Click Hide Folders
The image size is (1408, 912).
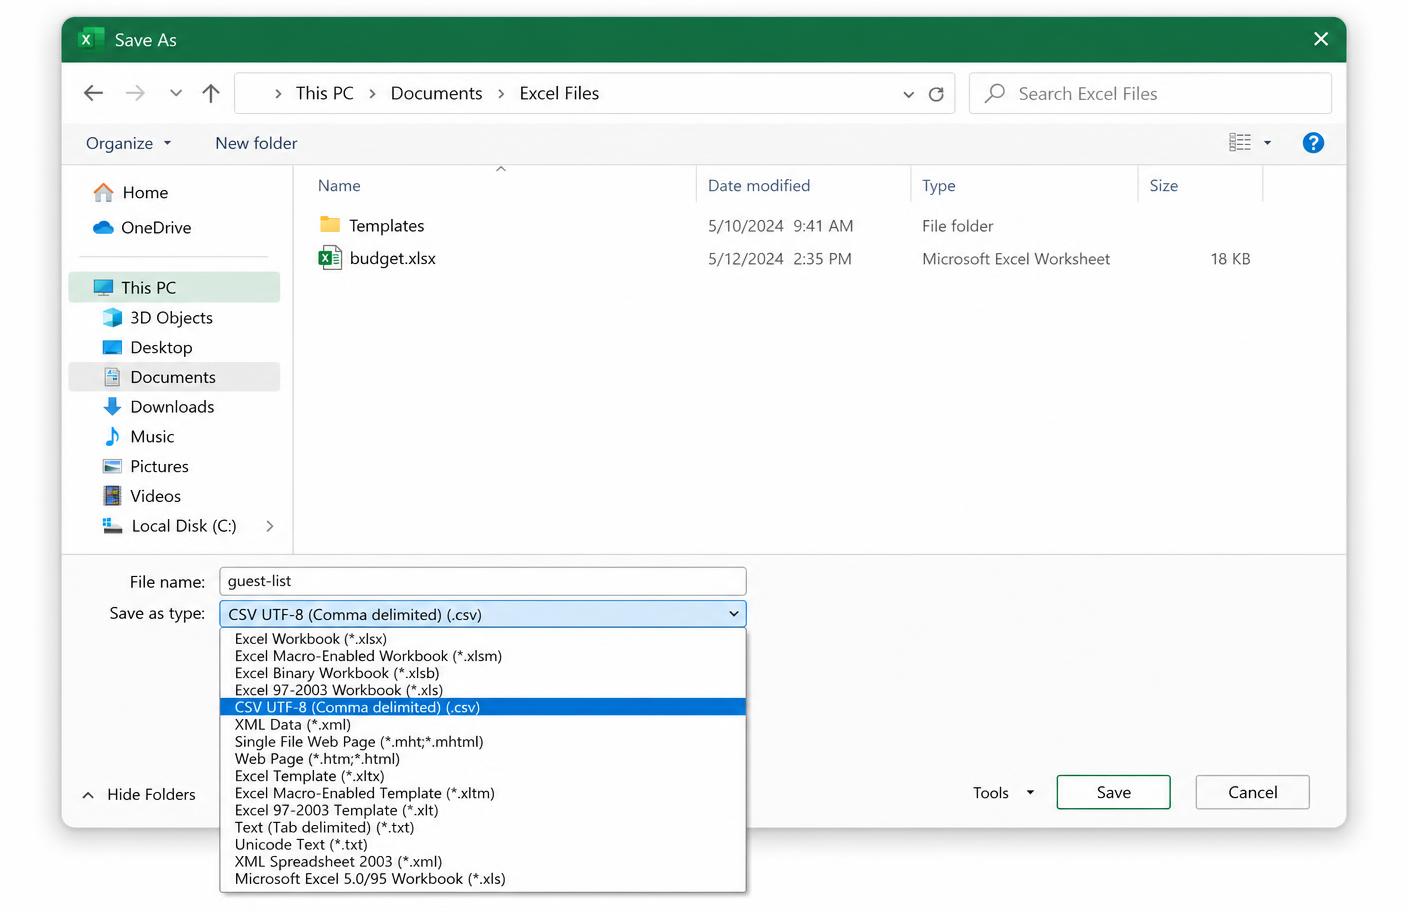click(x=139, y=794)
